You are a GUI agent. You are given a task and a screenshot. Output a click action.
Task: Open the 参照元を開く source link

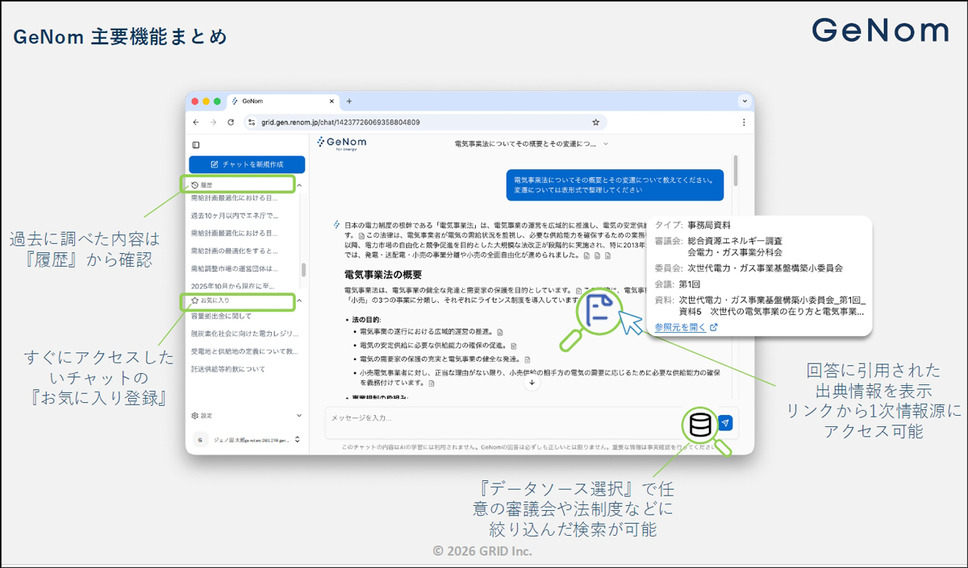point(685,326)
